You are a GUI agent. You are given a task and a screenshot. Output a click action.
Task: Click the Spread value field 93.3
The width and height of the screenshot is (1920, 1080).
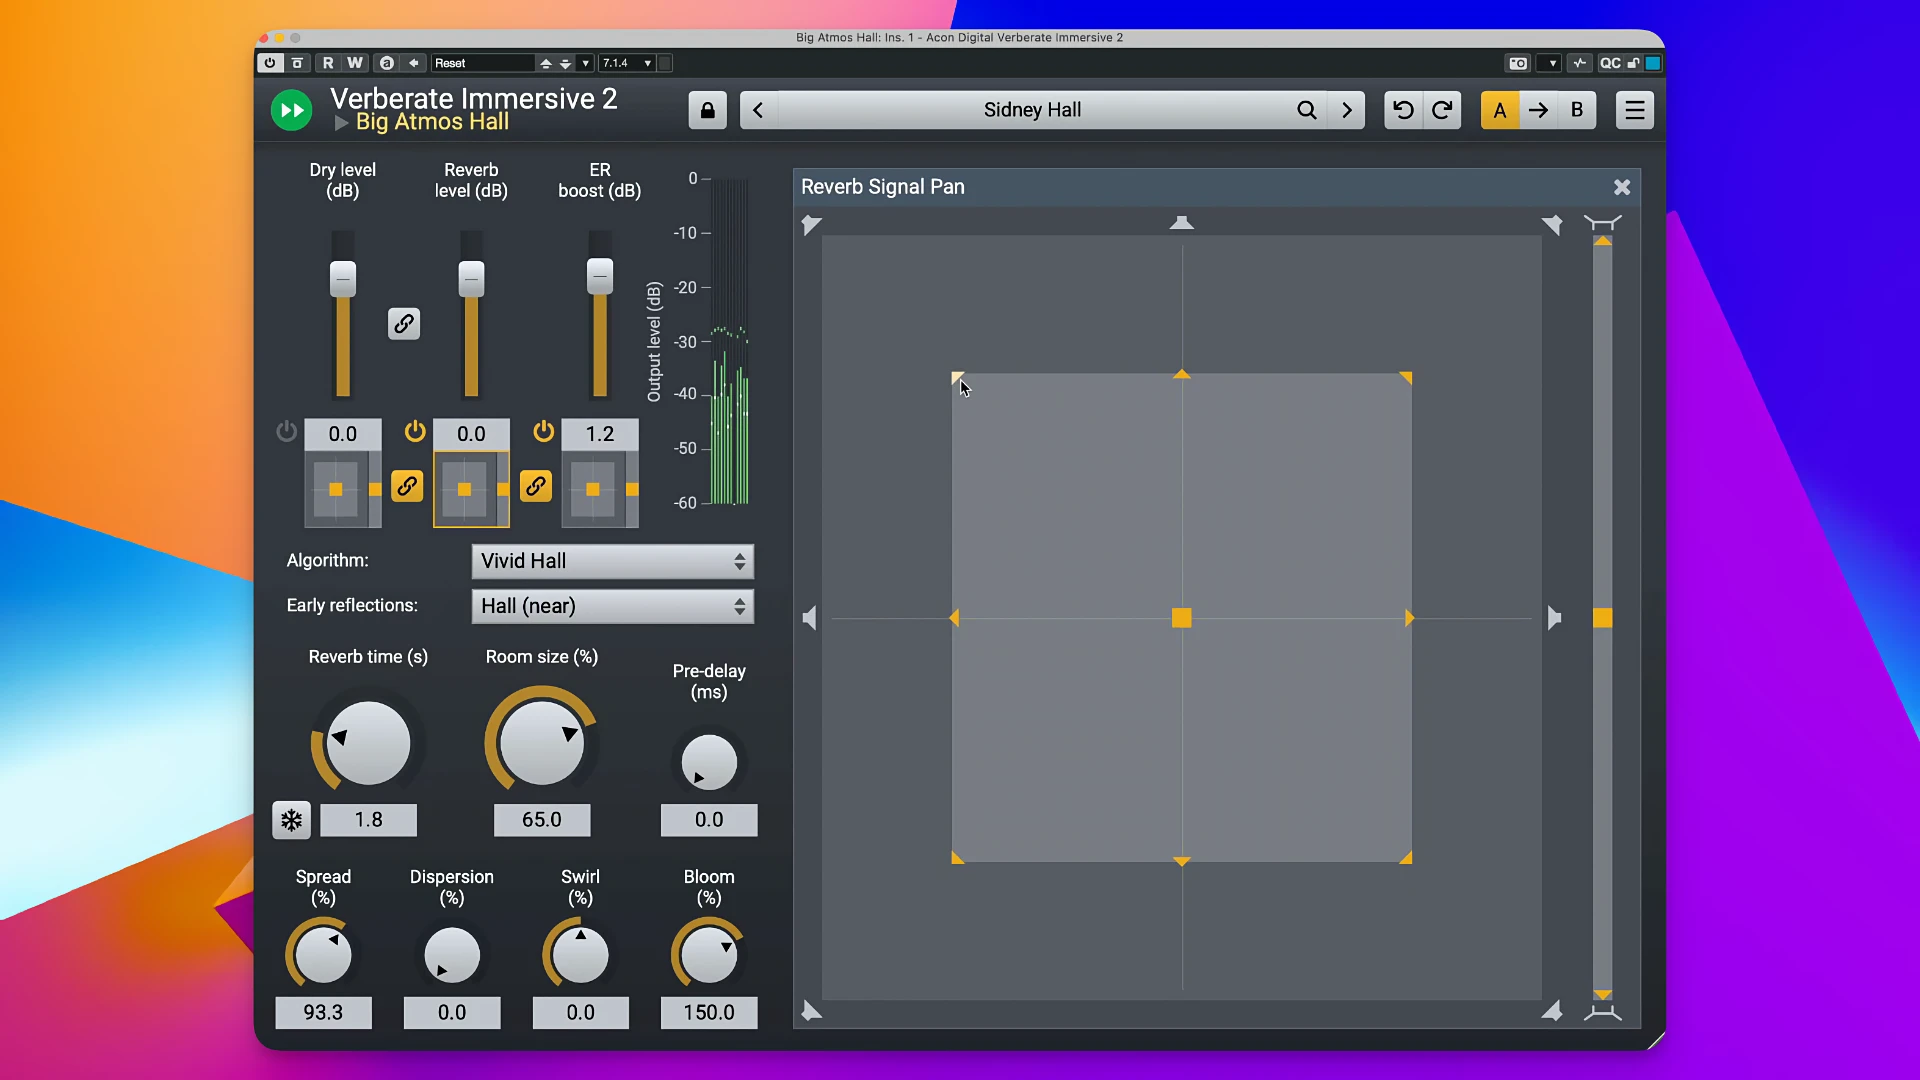pos(323,1013)
